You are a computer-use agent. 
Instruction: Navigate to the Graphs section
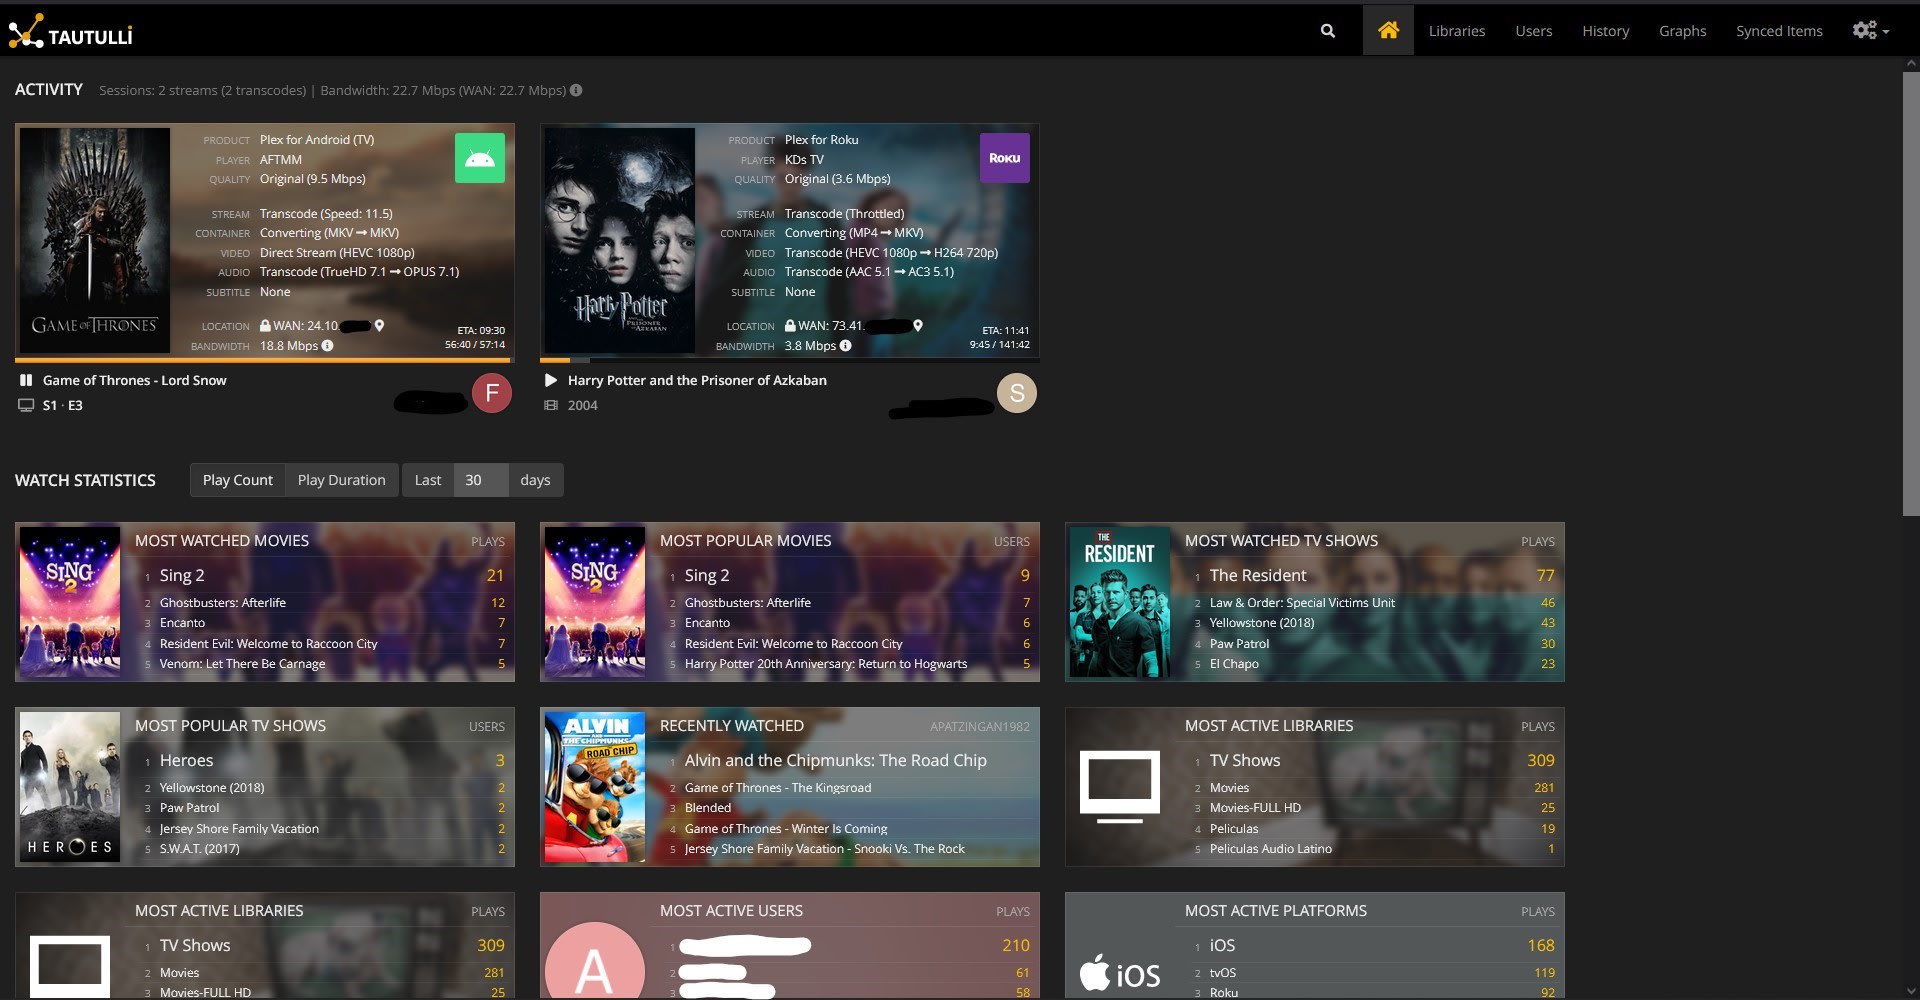[1682, 30]
